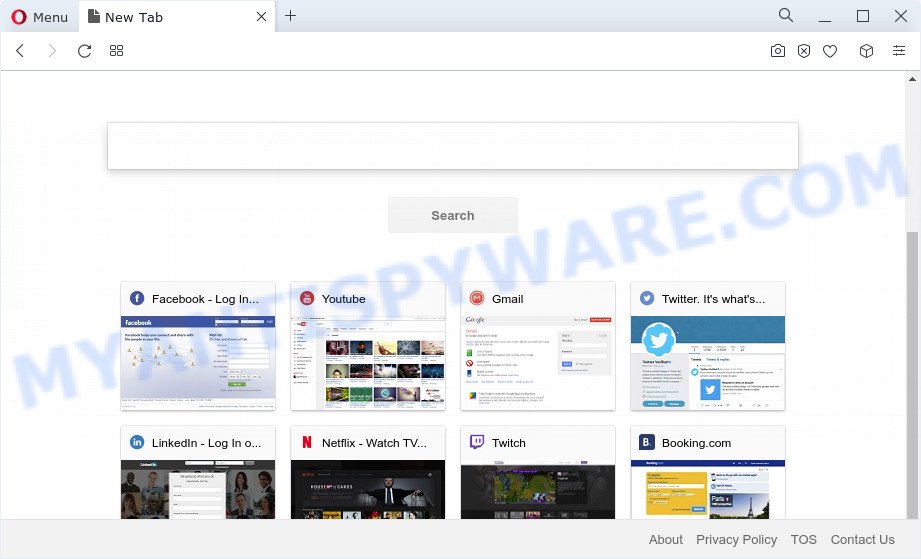Open the About link
This screenshot has height=559, width=921.
[x=665, y=540]
